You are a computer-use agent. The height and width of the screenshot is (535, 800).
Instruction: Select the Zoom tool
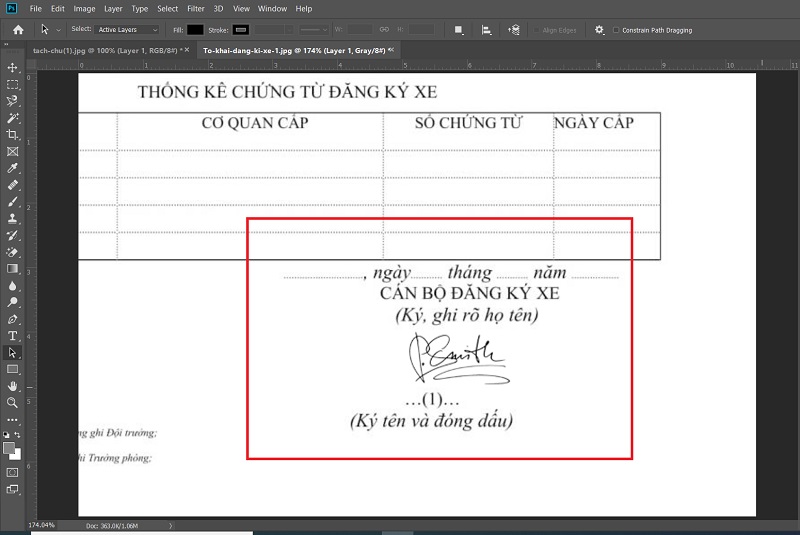(x=12, y=403)
